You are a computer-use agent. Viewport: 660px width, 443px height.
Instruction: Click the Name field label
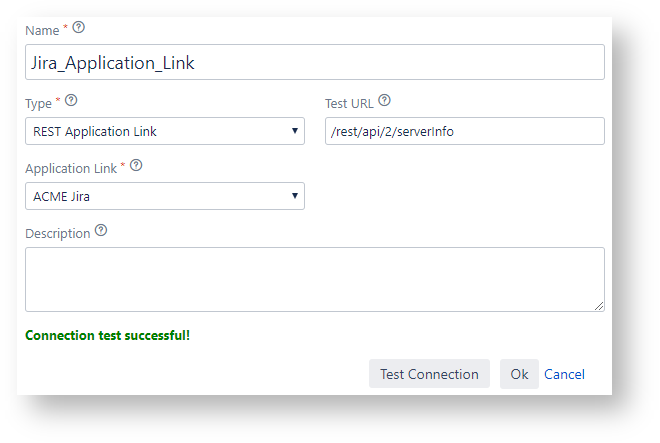pyautogui.click(x=42, y=29)
